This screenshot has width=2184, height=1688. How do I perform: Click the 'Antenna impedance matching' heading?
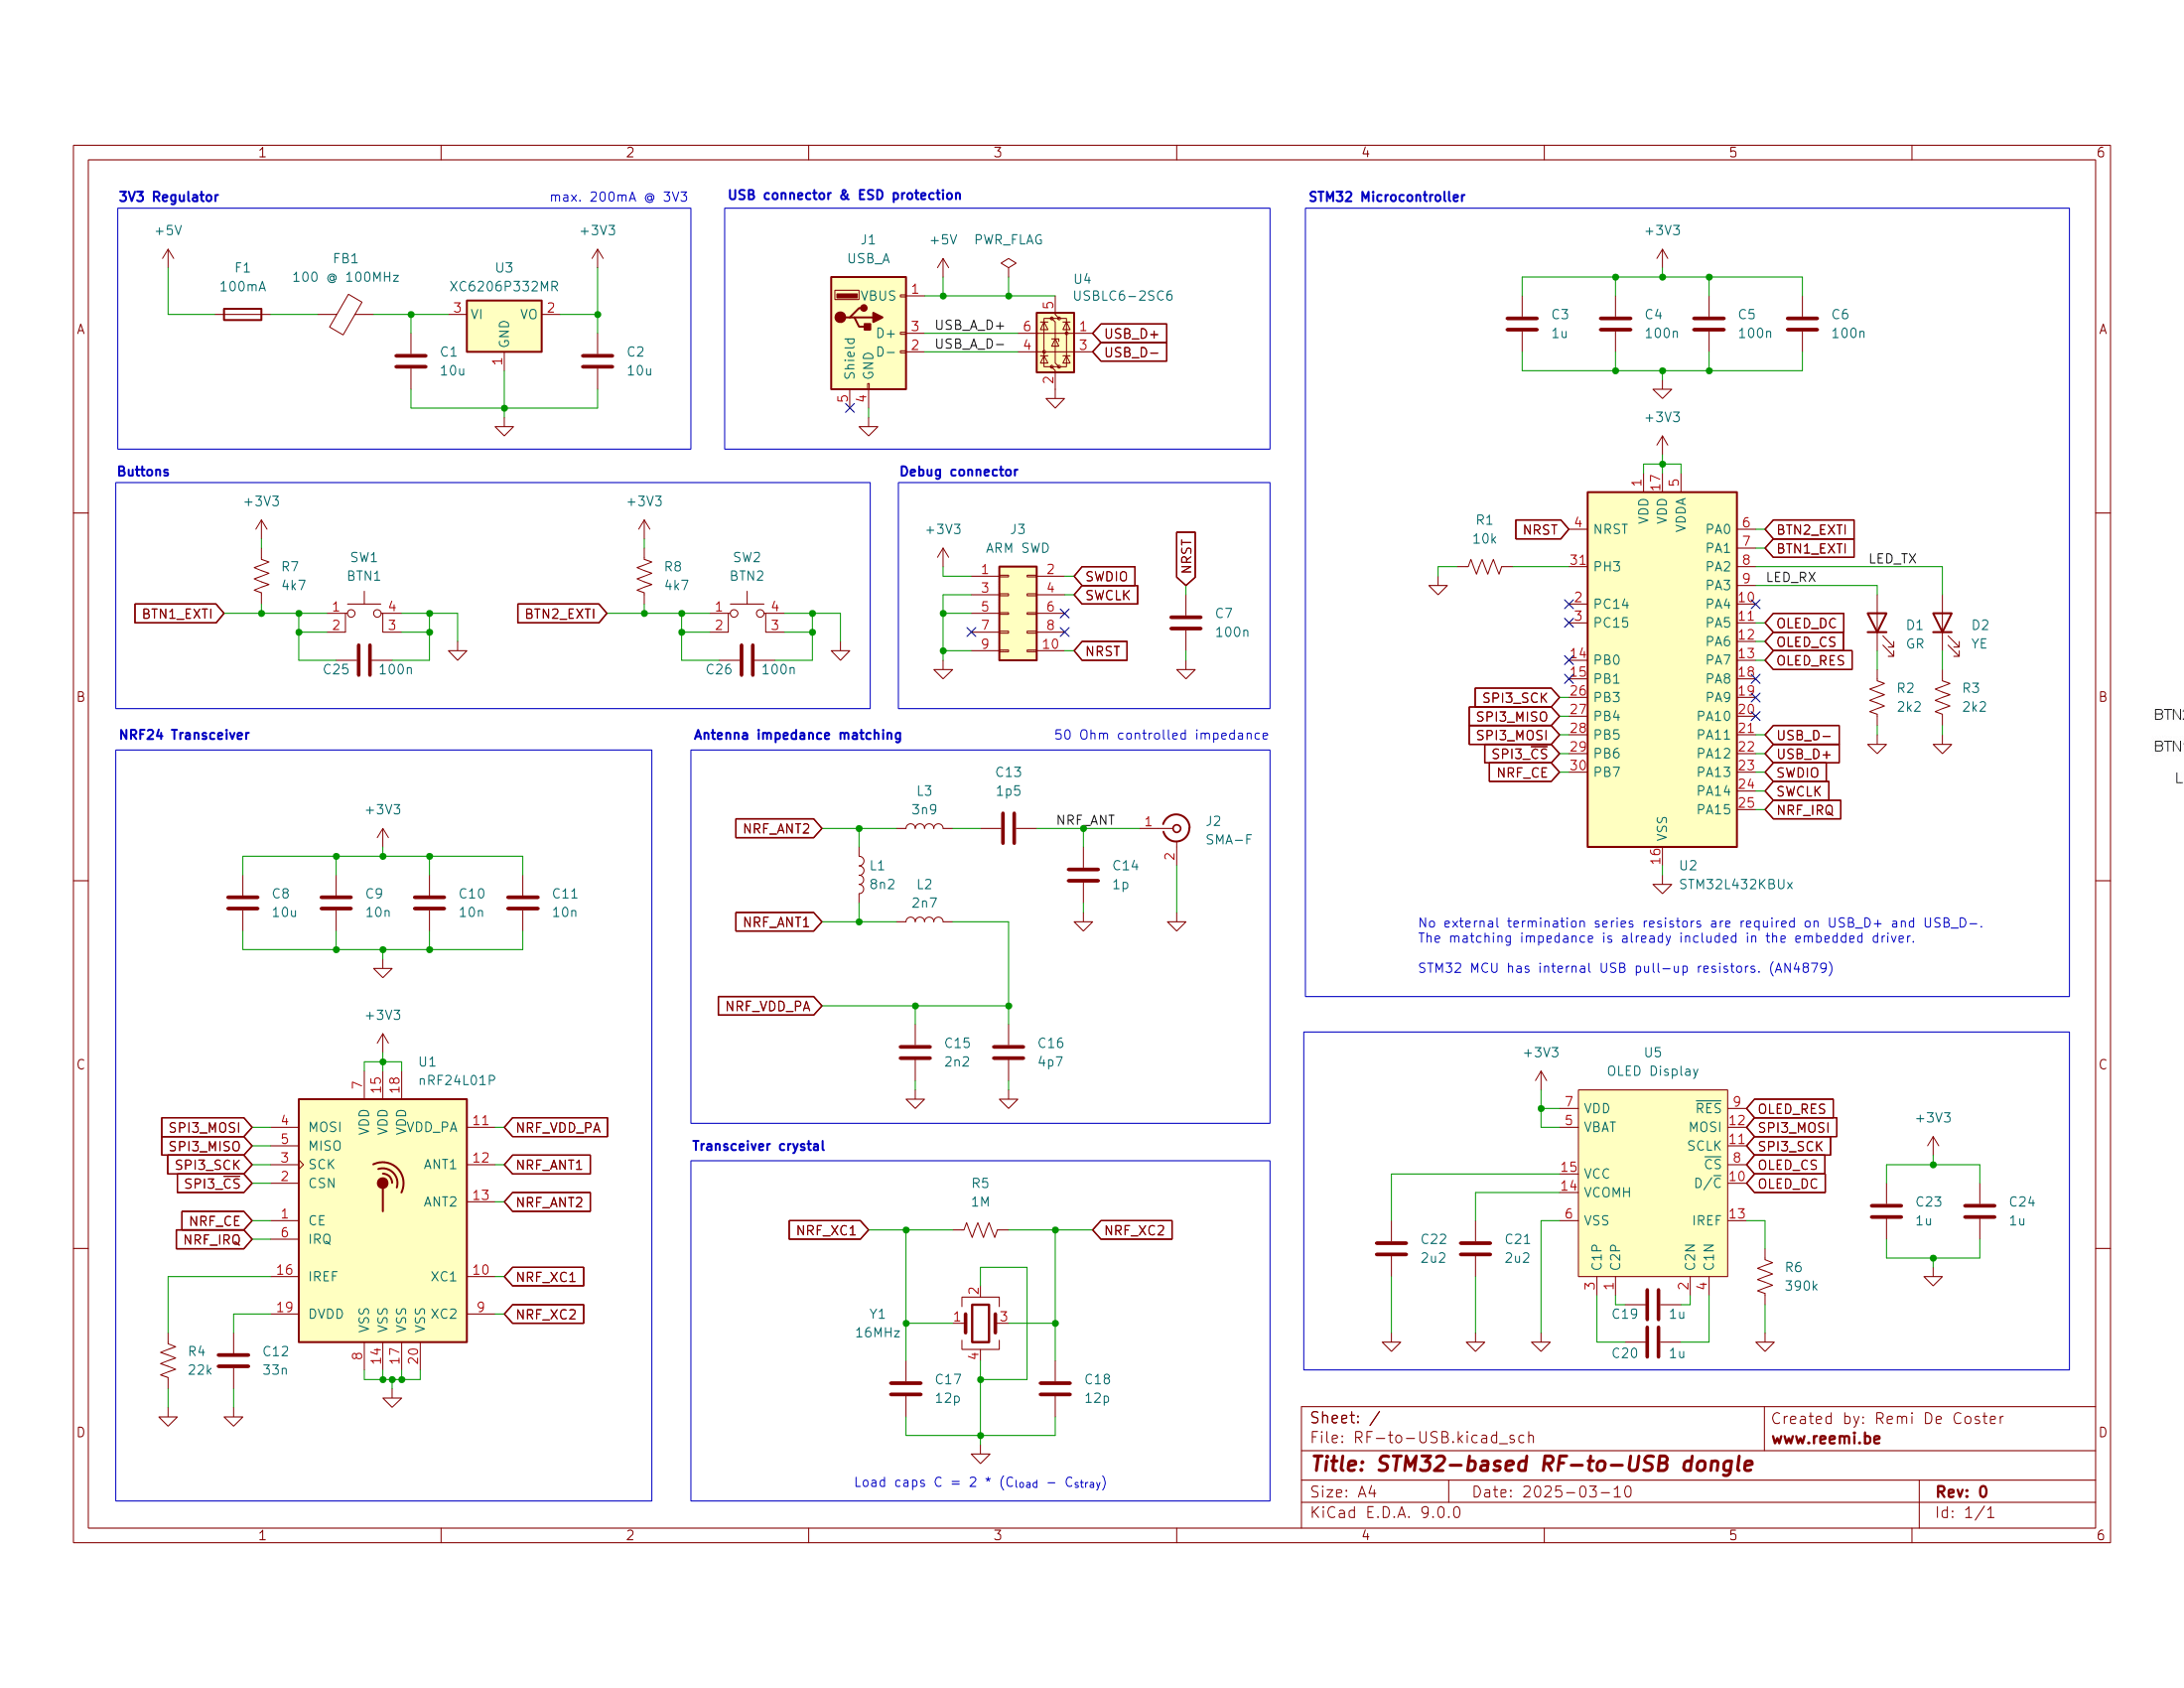point(798,735)
